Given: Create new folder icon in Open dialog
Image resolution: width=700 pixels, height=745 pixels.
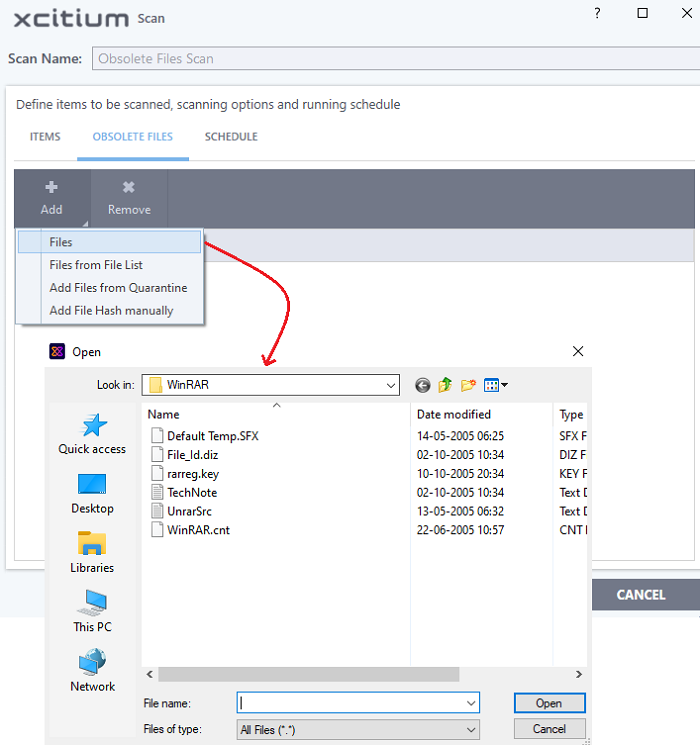Looking at the screenshot, I should [468, 385].
